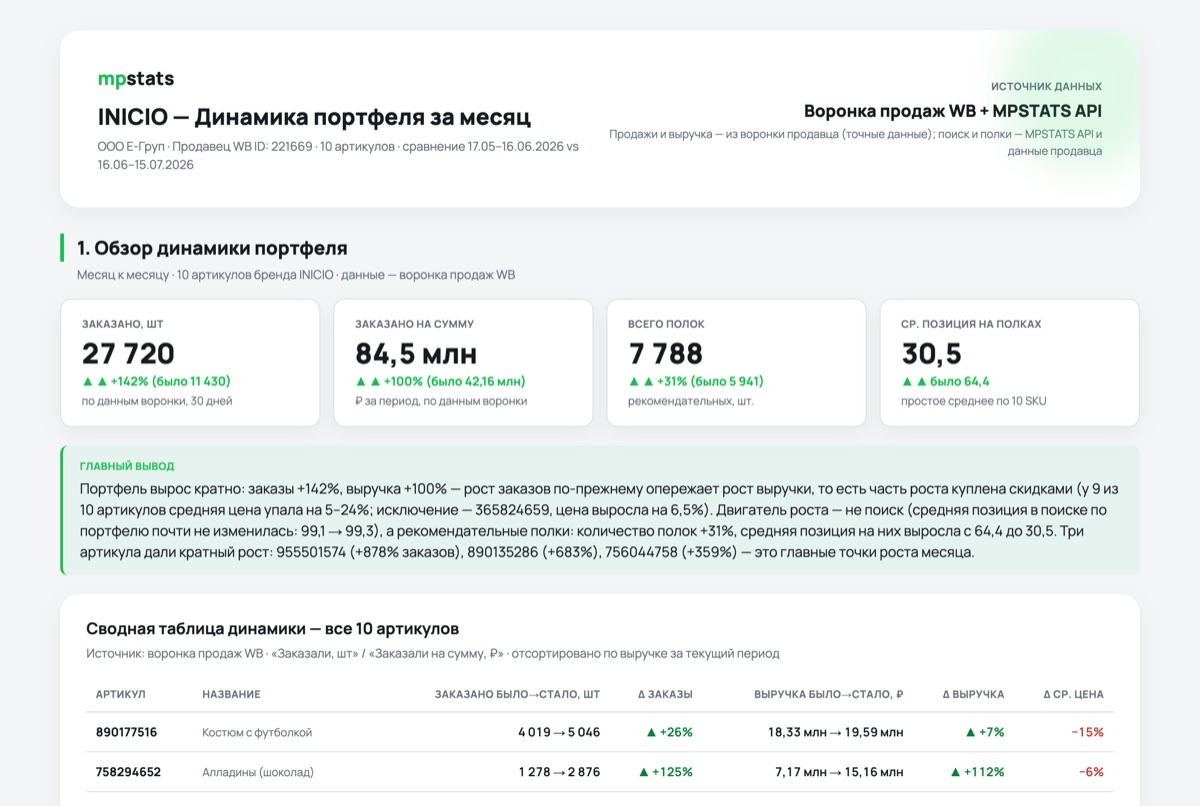
Task: Click the 'Сводная таблица динамики — все 10 артикулов' heading
Action: 273,629
